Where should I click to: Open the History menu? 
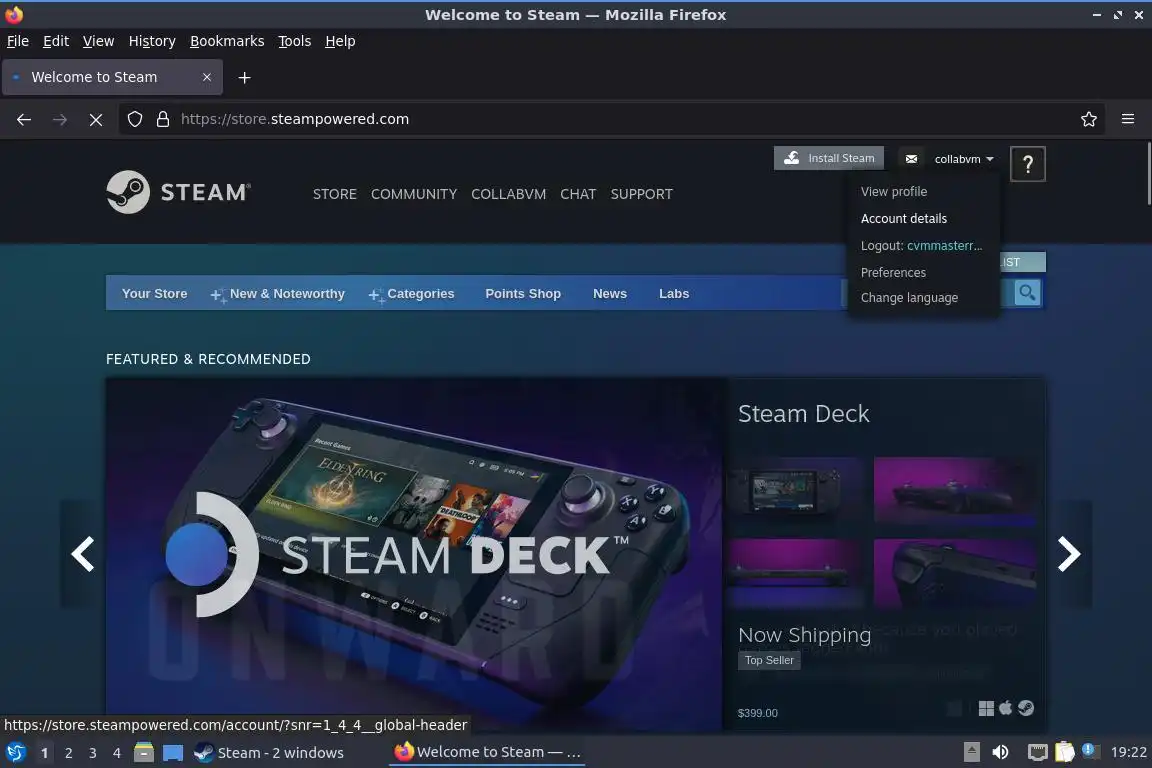tap(152, 41)
